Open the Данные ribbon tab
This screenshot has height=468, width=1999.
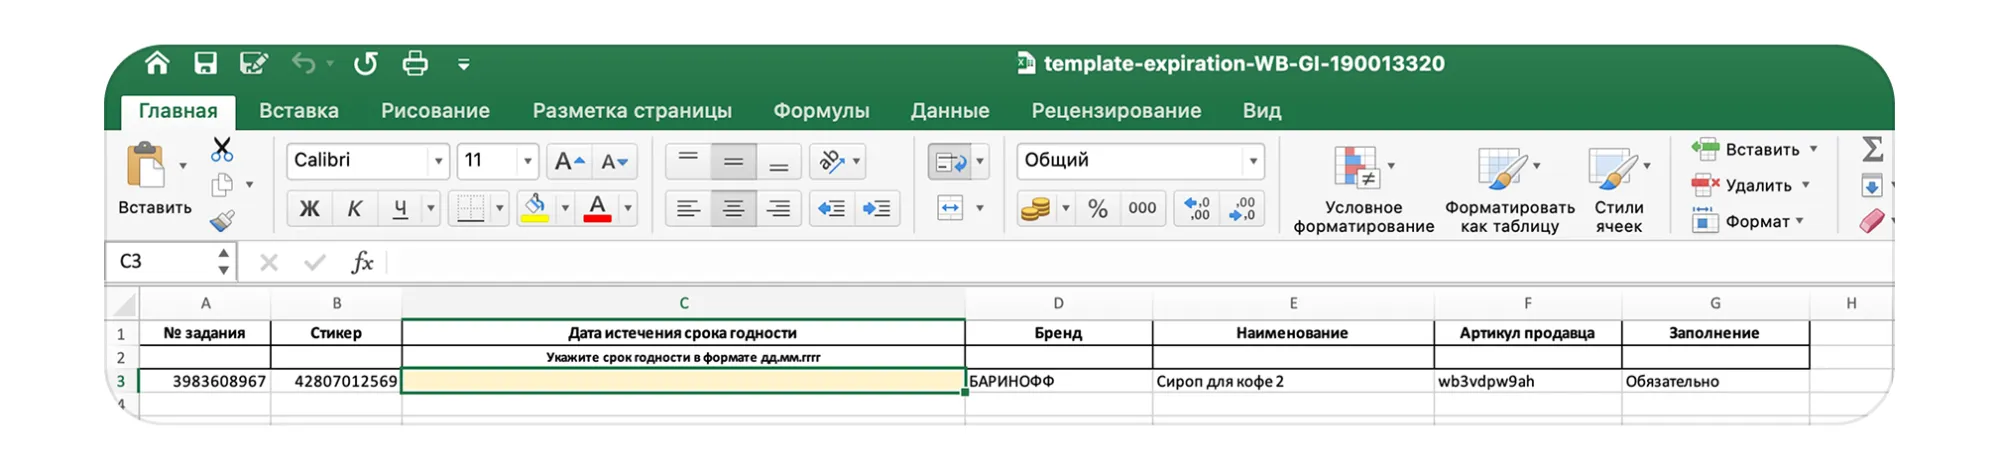click(x=949, y=111)
